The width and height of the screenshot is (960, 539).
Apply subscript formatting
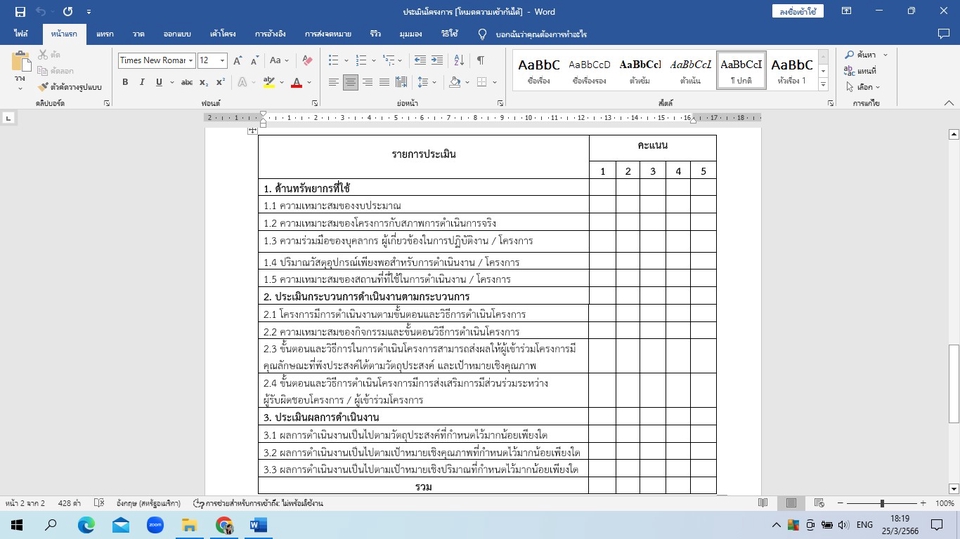pos(204,82)
